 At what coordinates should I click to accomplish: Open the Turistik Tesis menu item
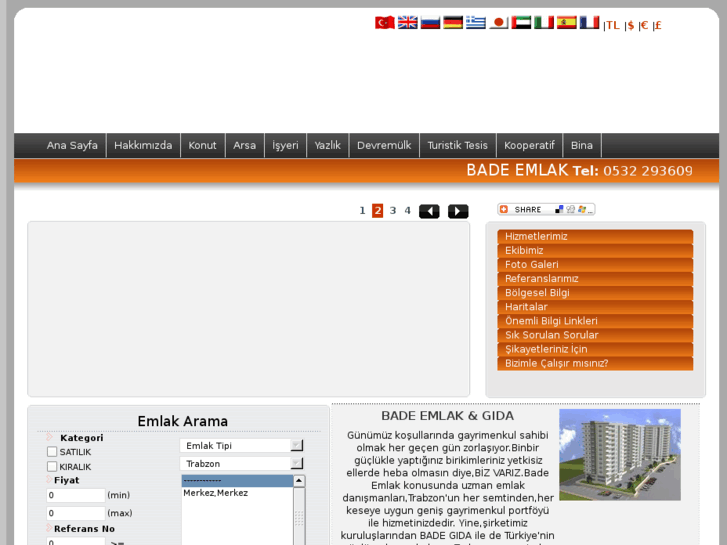458,146
